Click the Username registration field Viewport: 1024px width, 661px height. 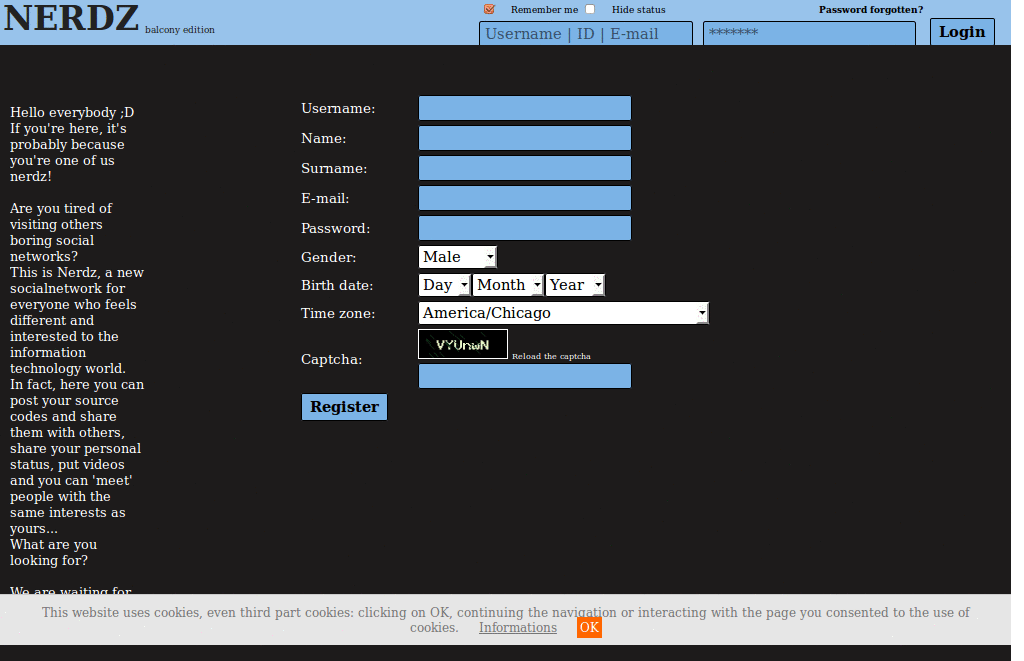click(x=524, y=108)
